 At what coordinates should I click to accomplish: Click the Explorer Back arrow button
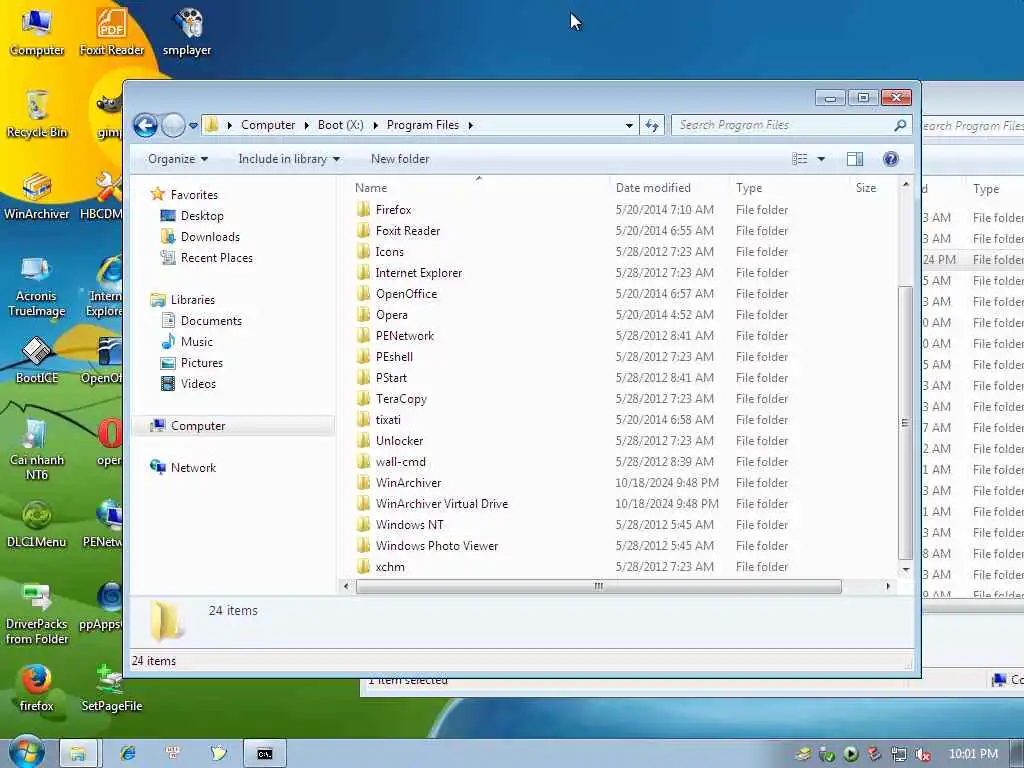click(146, 125)
